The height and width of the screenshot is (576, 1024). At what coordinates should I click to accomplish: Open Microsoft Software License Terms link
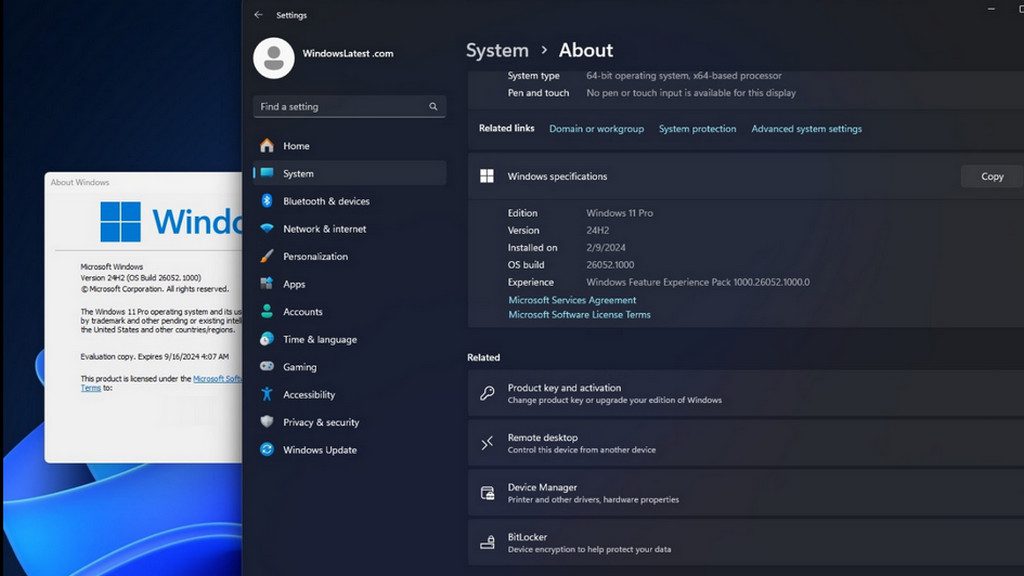coord(579,314)
